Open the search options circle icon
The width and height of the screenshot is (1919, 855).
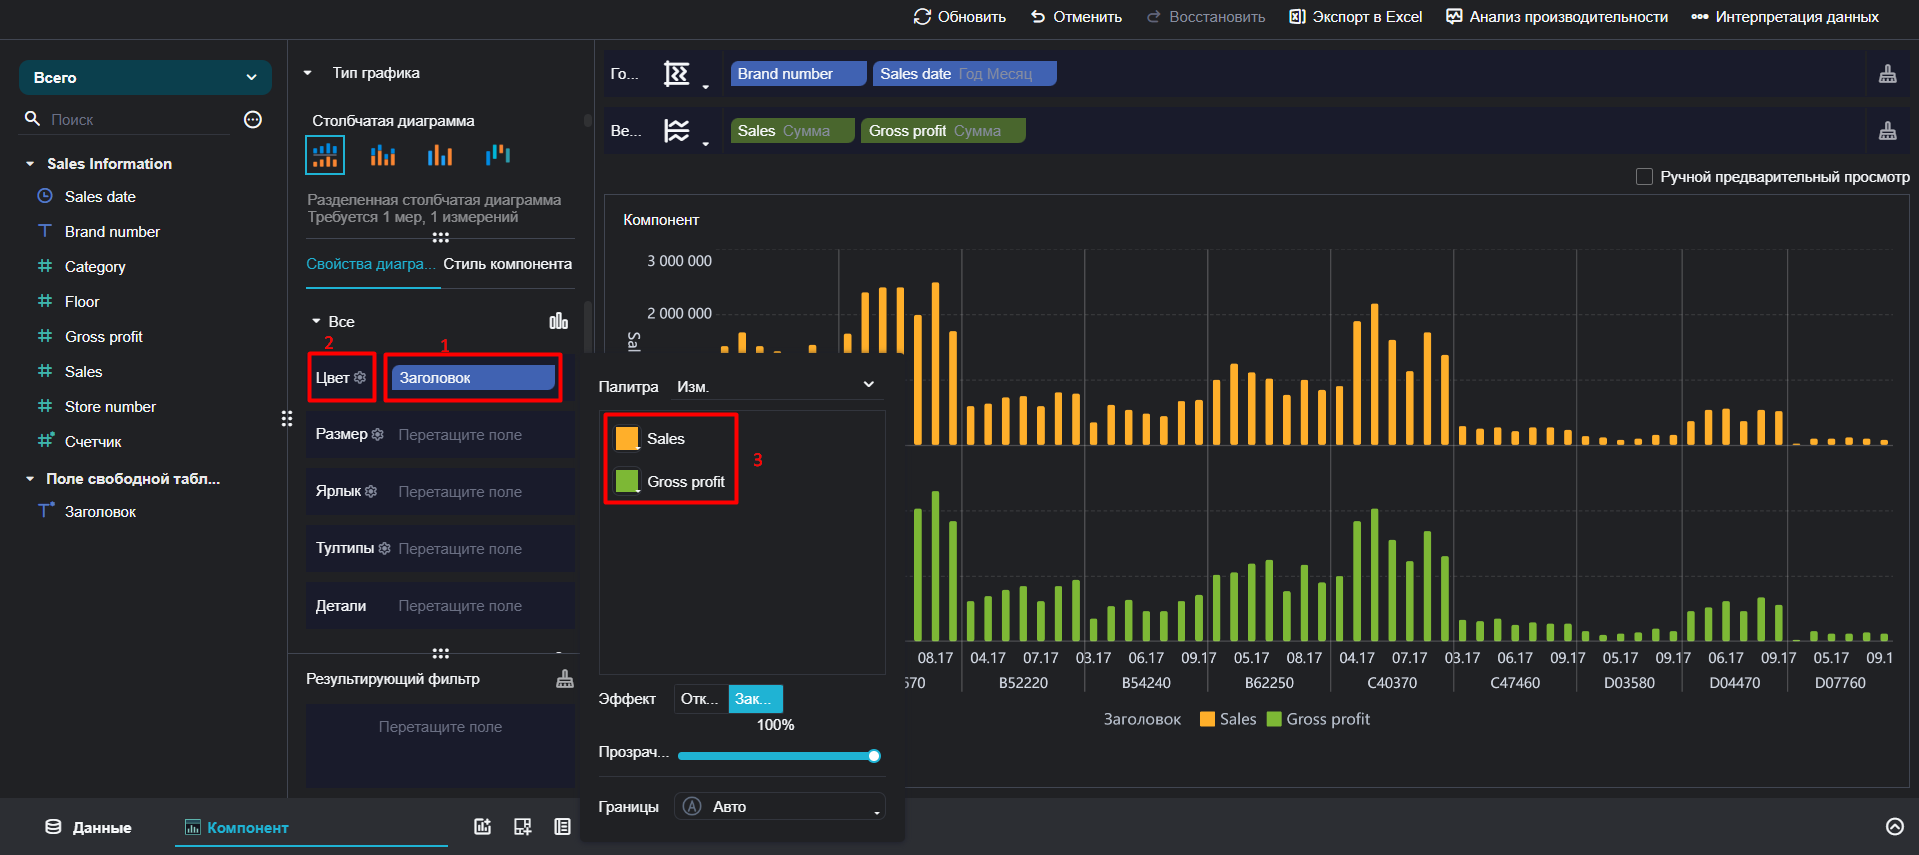[253, 120]
